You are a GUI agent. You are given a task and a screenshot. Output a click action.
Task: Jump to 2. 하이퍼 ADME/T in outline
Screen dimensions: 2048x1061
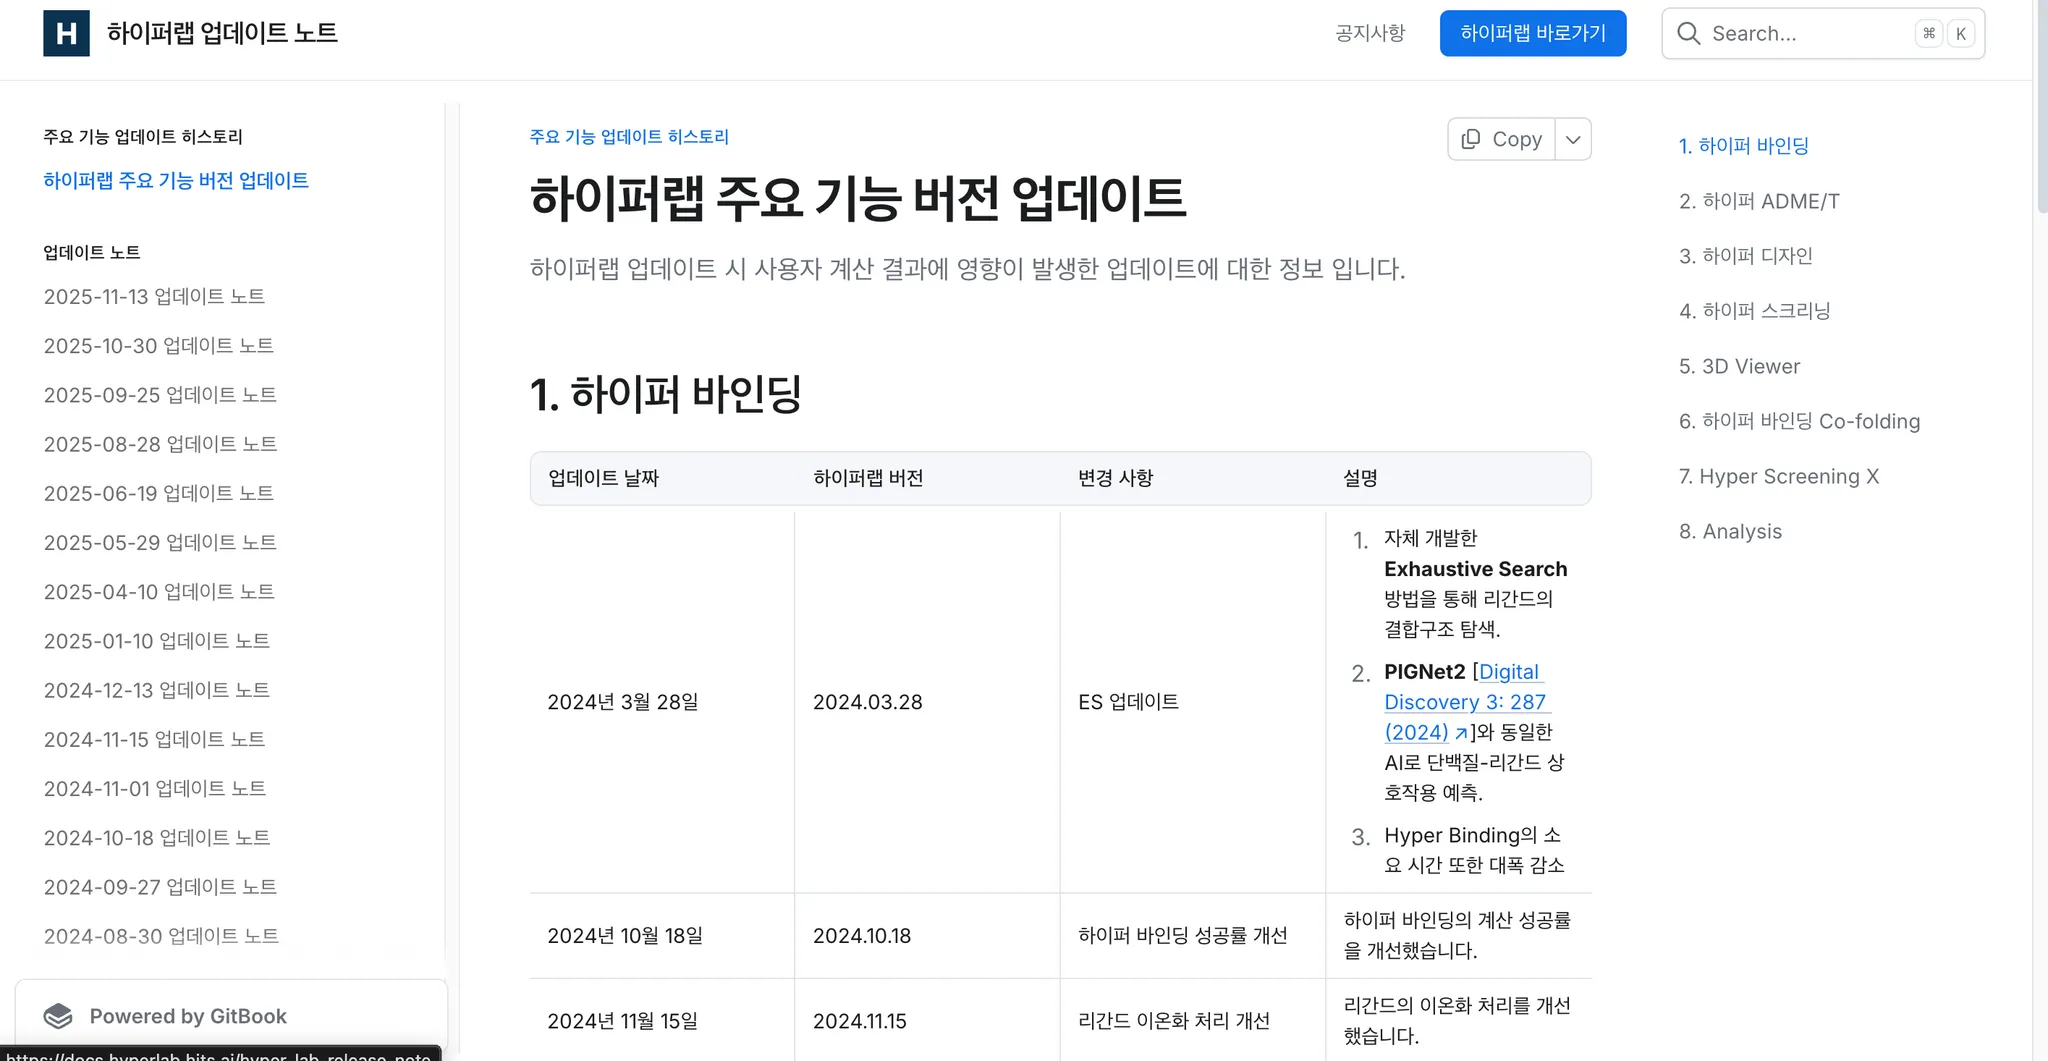1759,201
